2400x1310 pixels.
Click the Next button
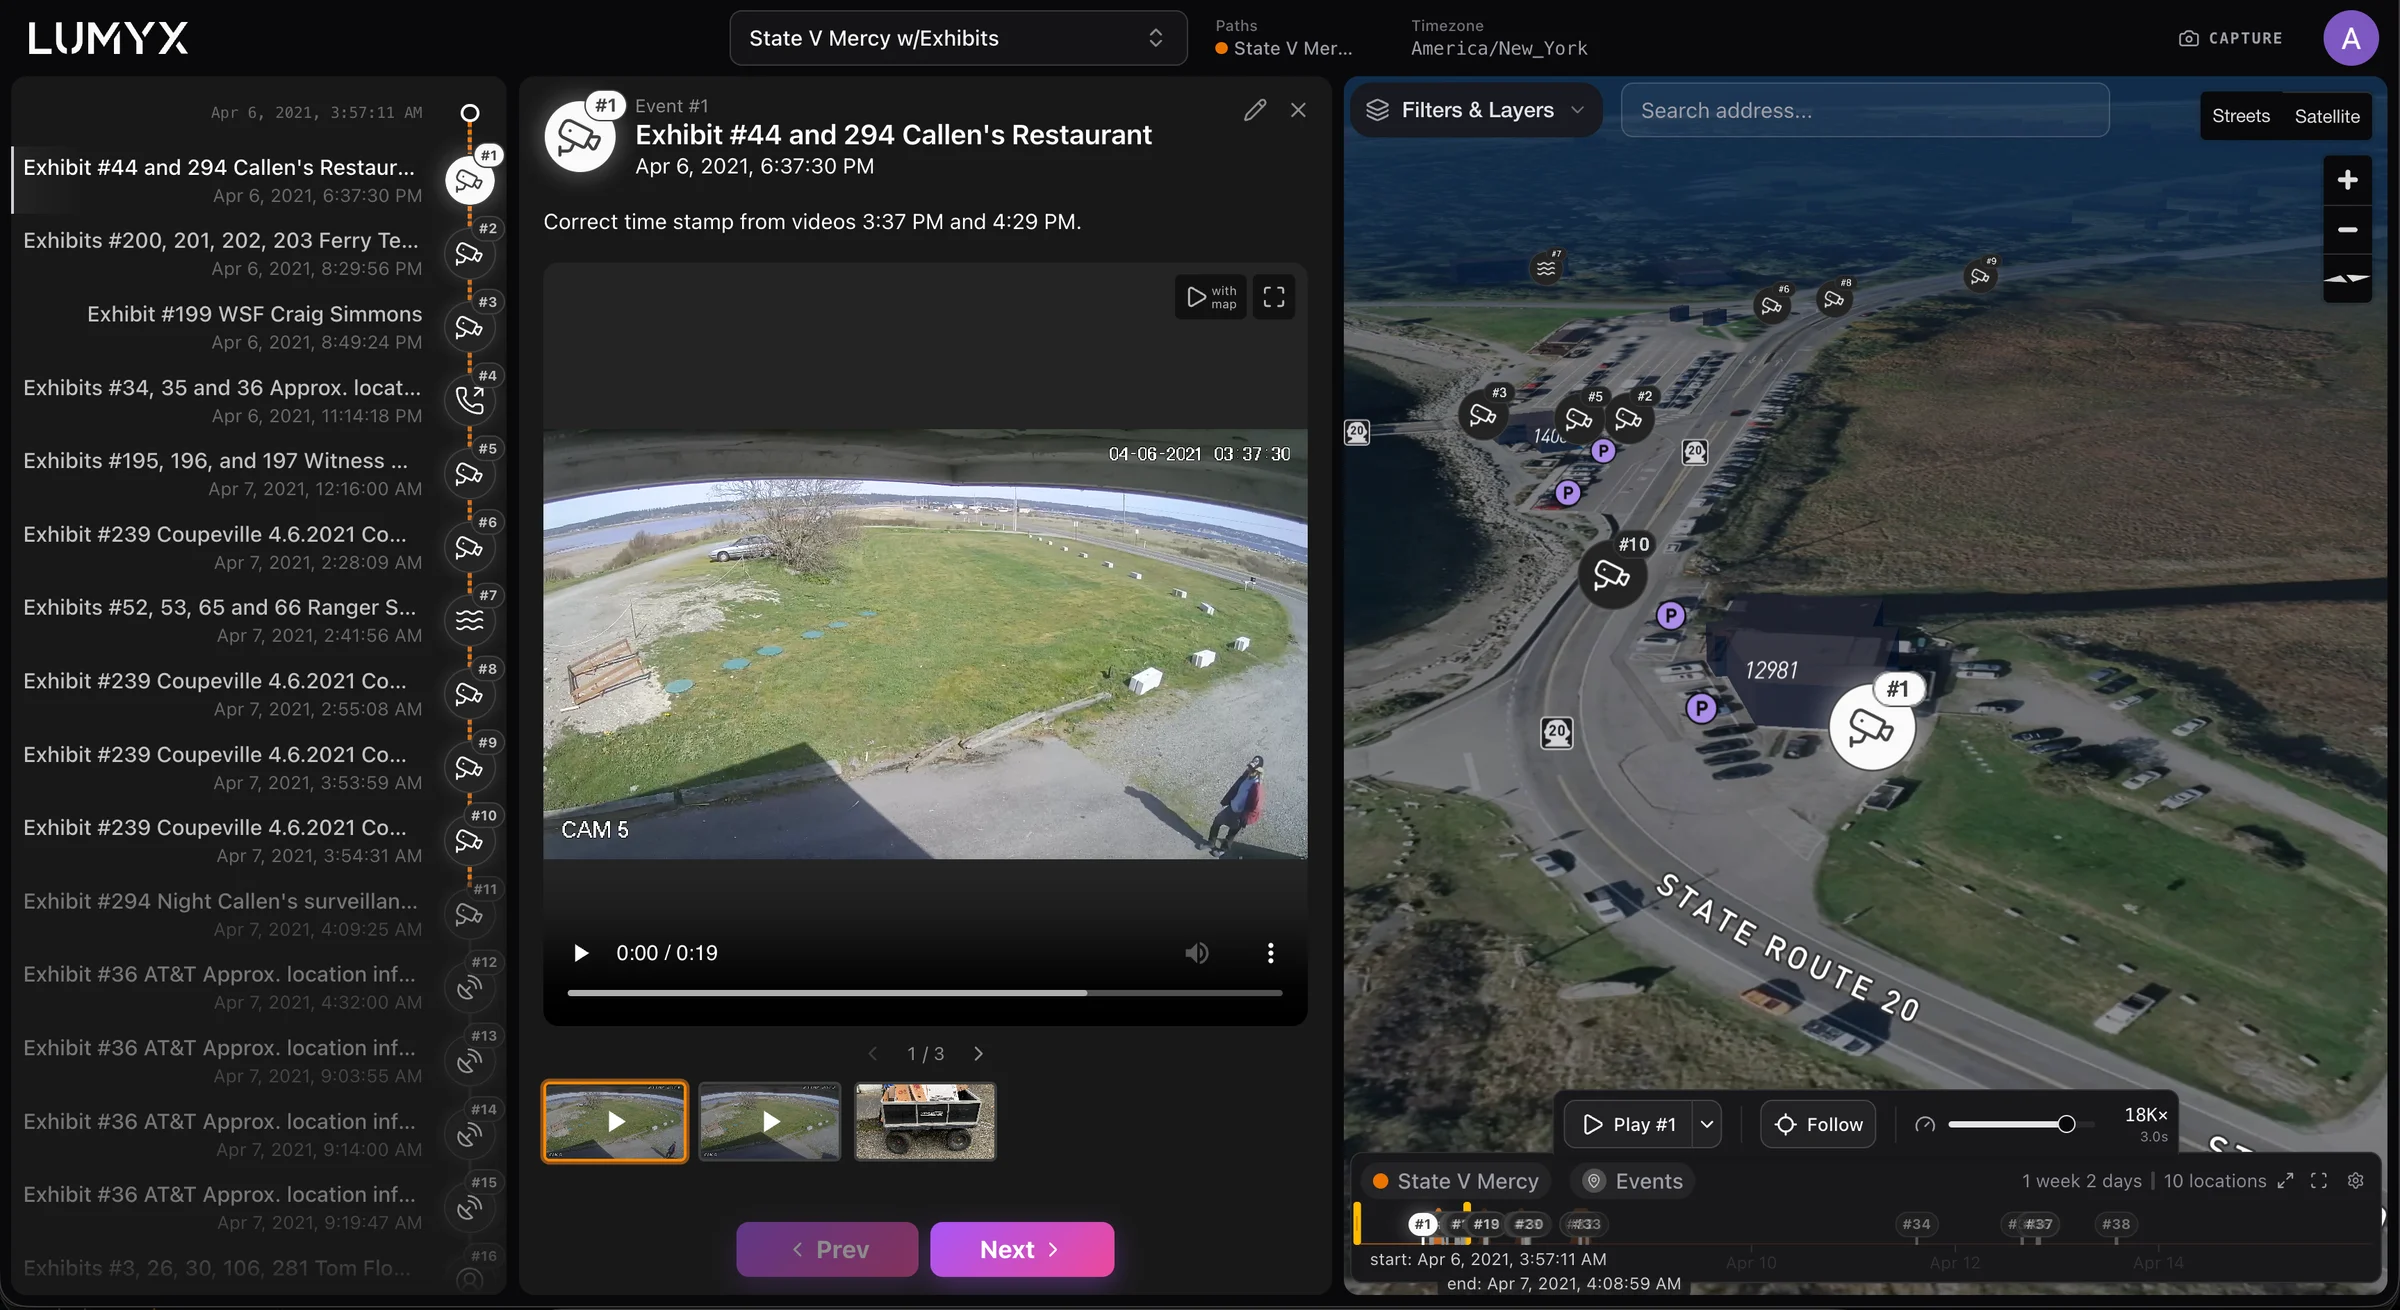pos(1022,1249)
